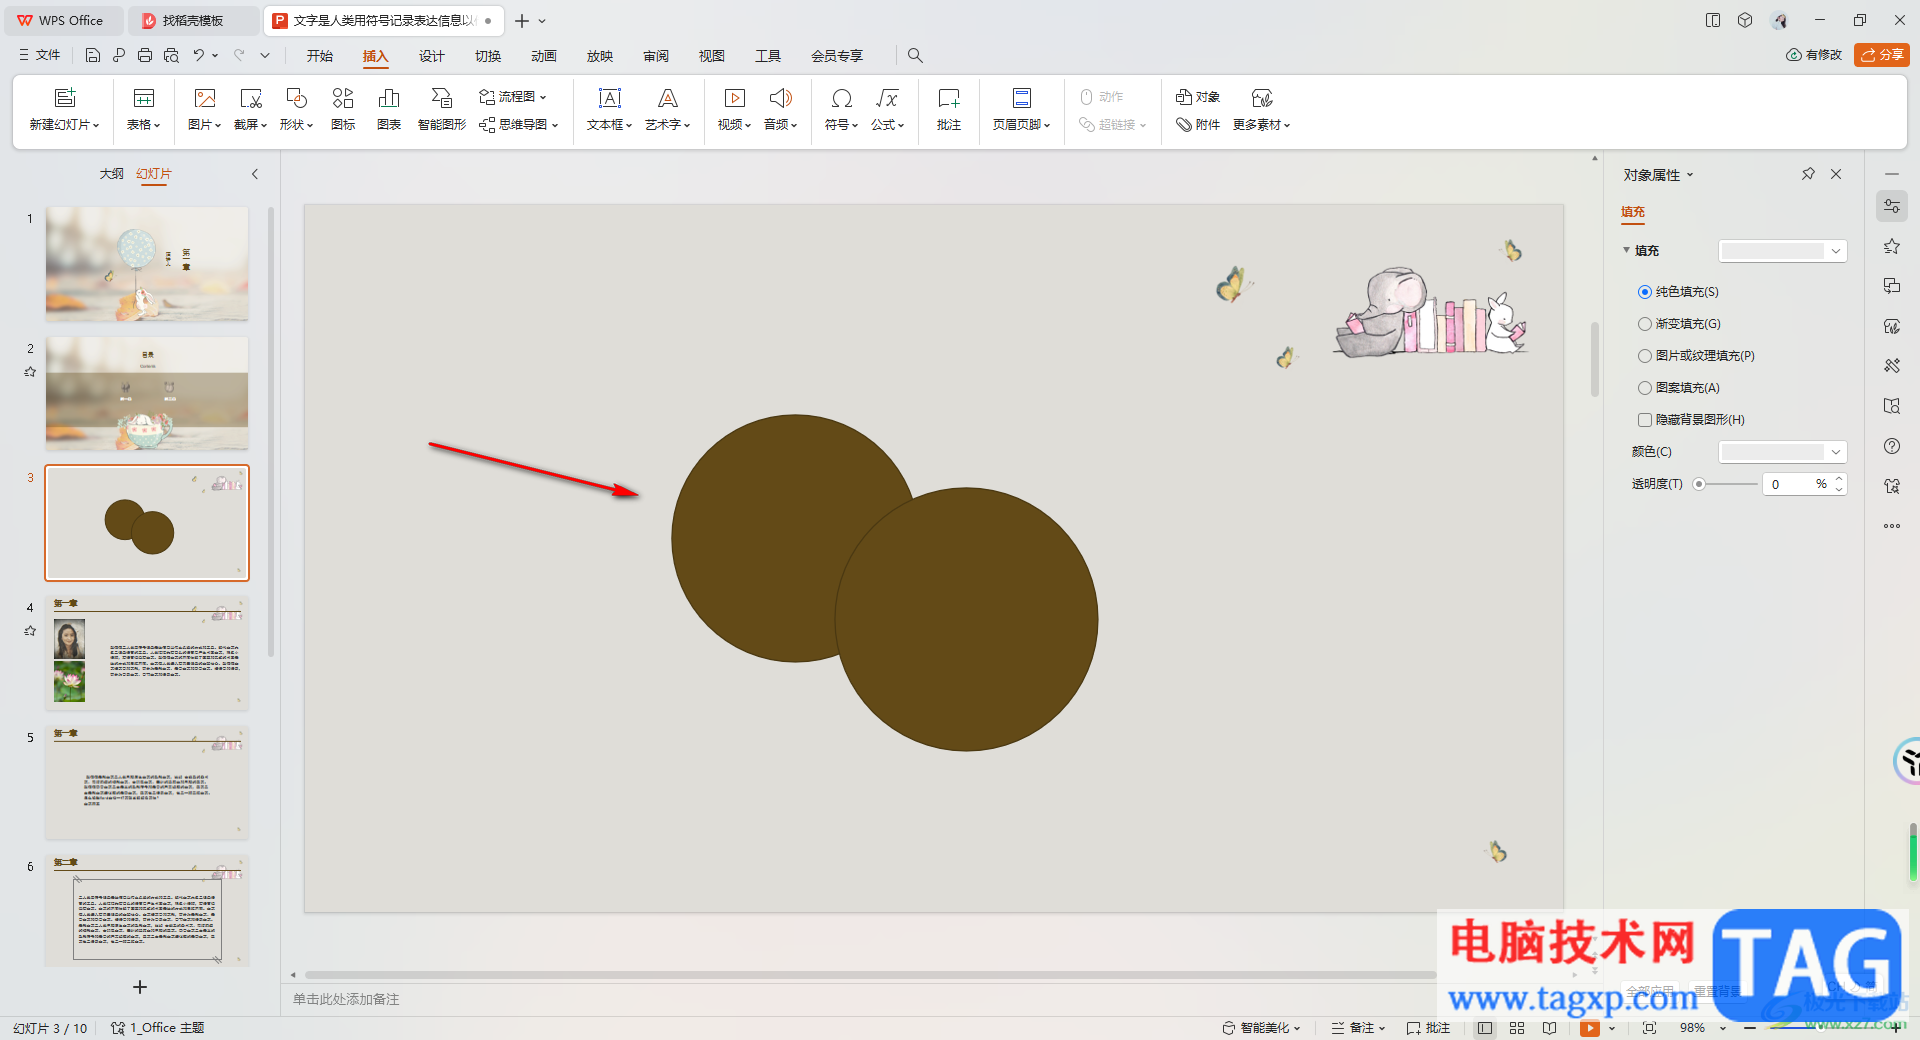
Task: Click the 有修改 status button
Action: [x=1814, y=55]
